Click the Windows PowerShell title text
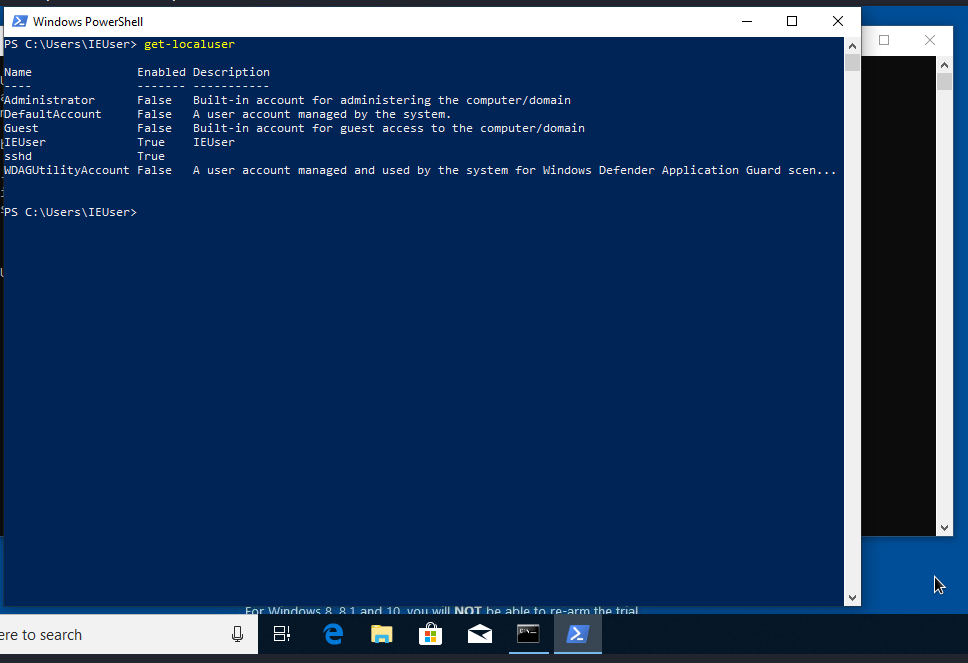Image resolution: width=968 pixels, height=663 pixels. (x=88, y=22)
